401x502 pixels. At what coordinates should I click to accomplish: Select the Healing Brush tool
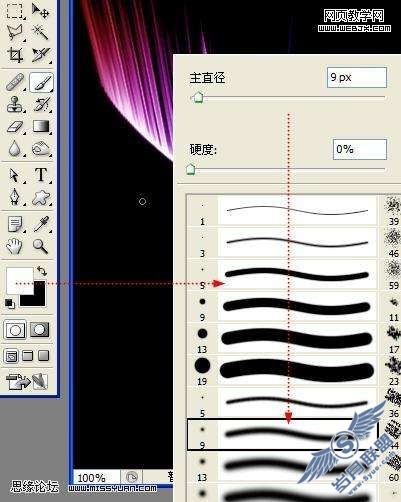point(15,82)
